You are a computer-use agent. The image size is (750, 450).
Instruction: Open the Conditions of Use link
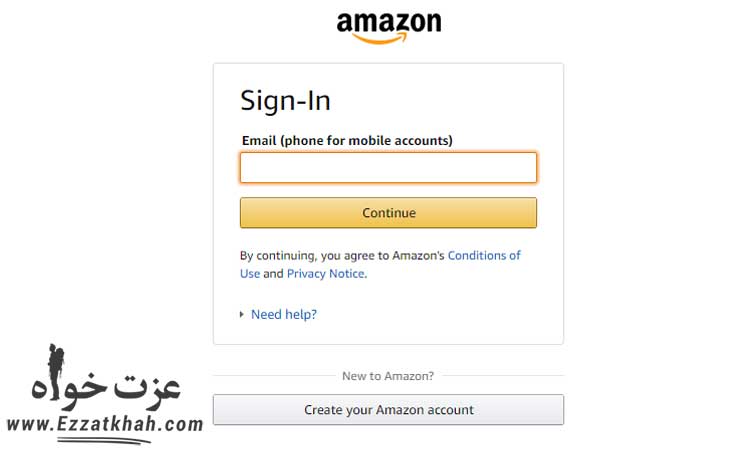[484, 255]
